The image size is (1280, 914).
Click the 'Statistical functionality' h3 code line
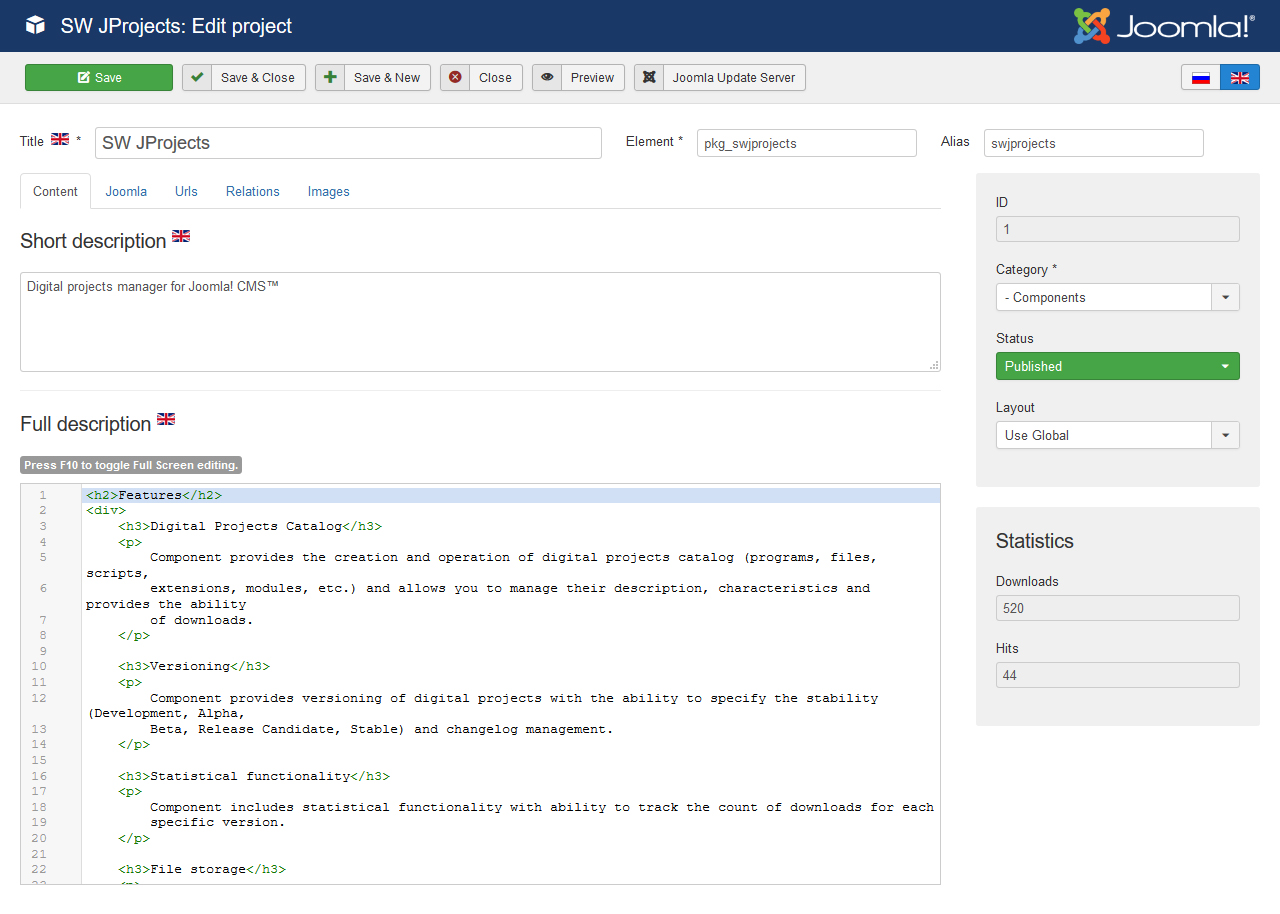coord(254,776)
